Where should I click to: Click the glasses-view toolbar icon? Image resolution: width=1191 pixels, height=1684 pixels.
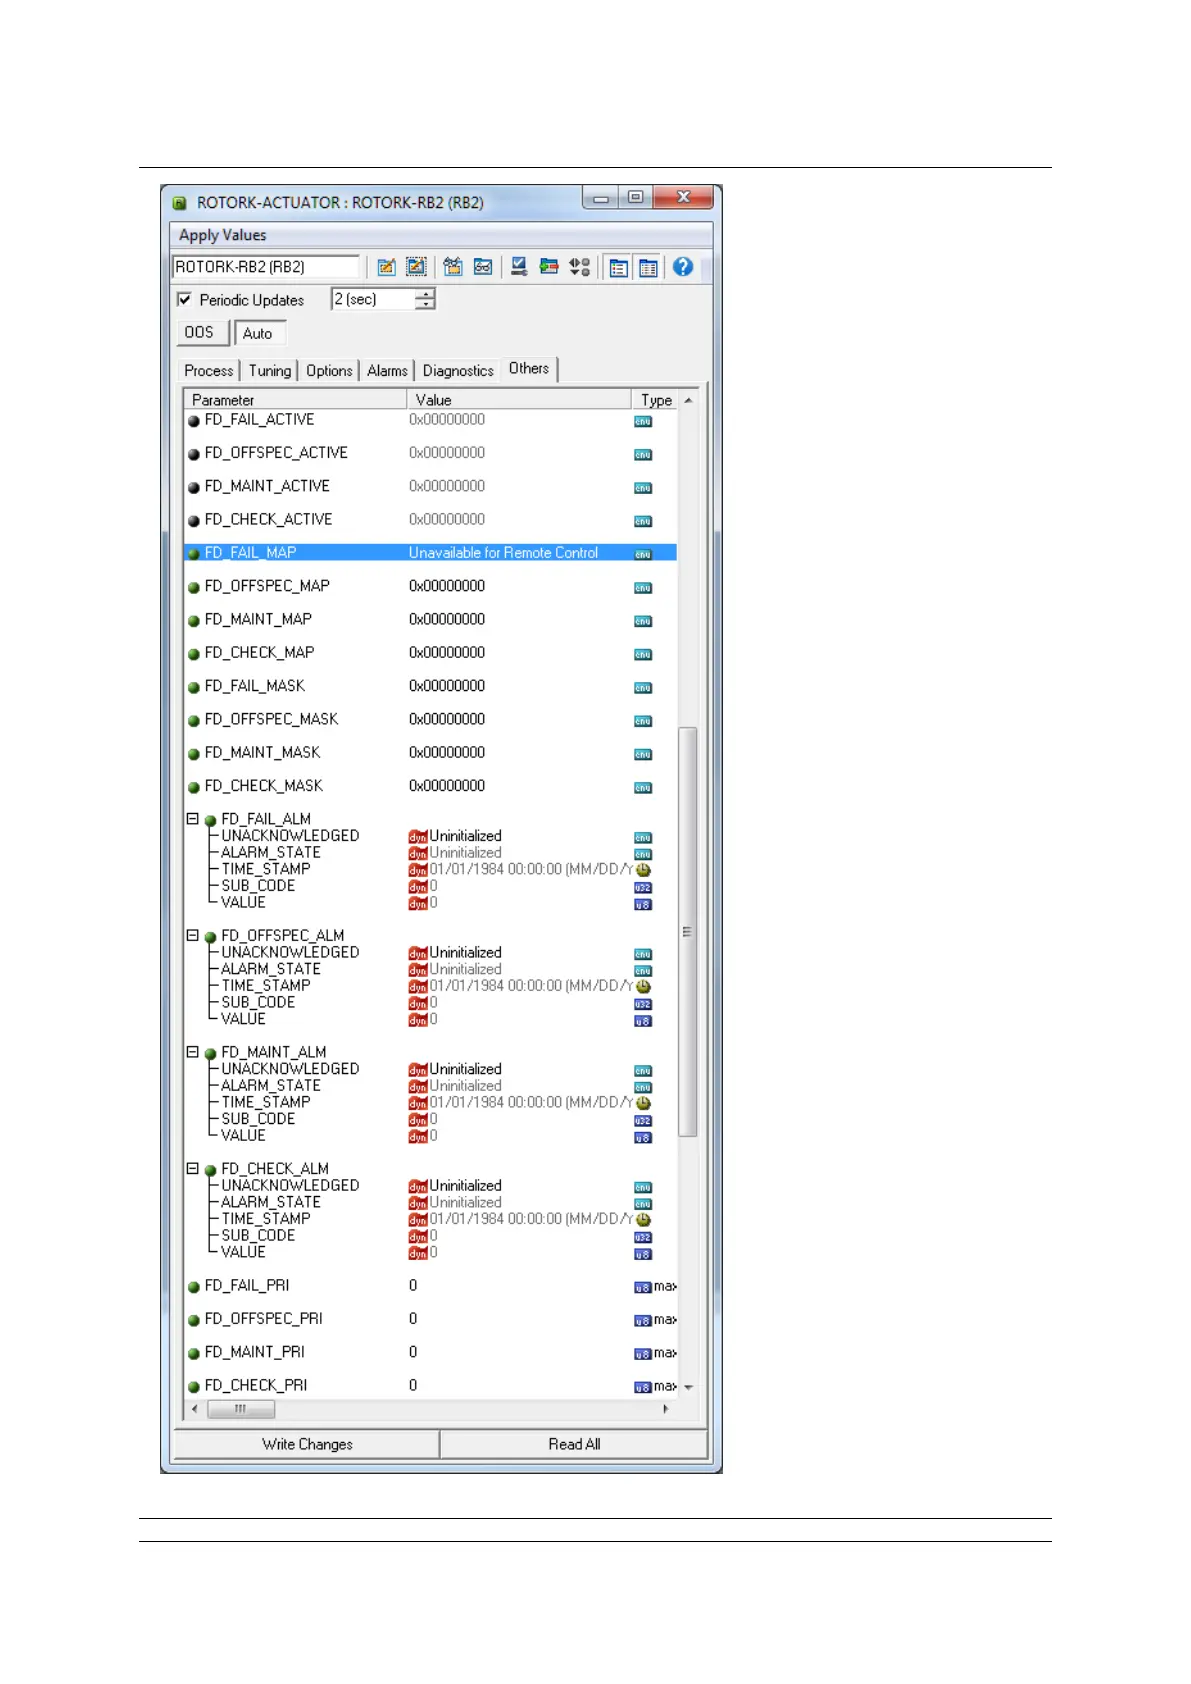[x=483, y=267]
